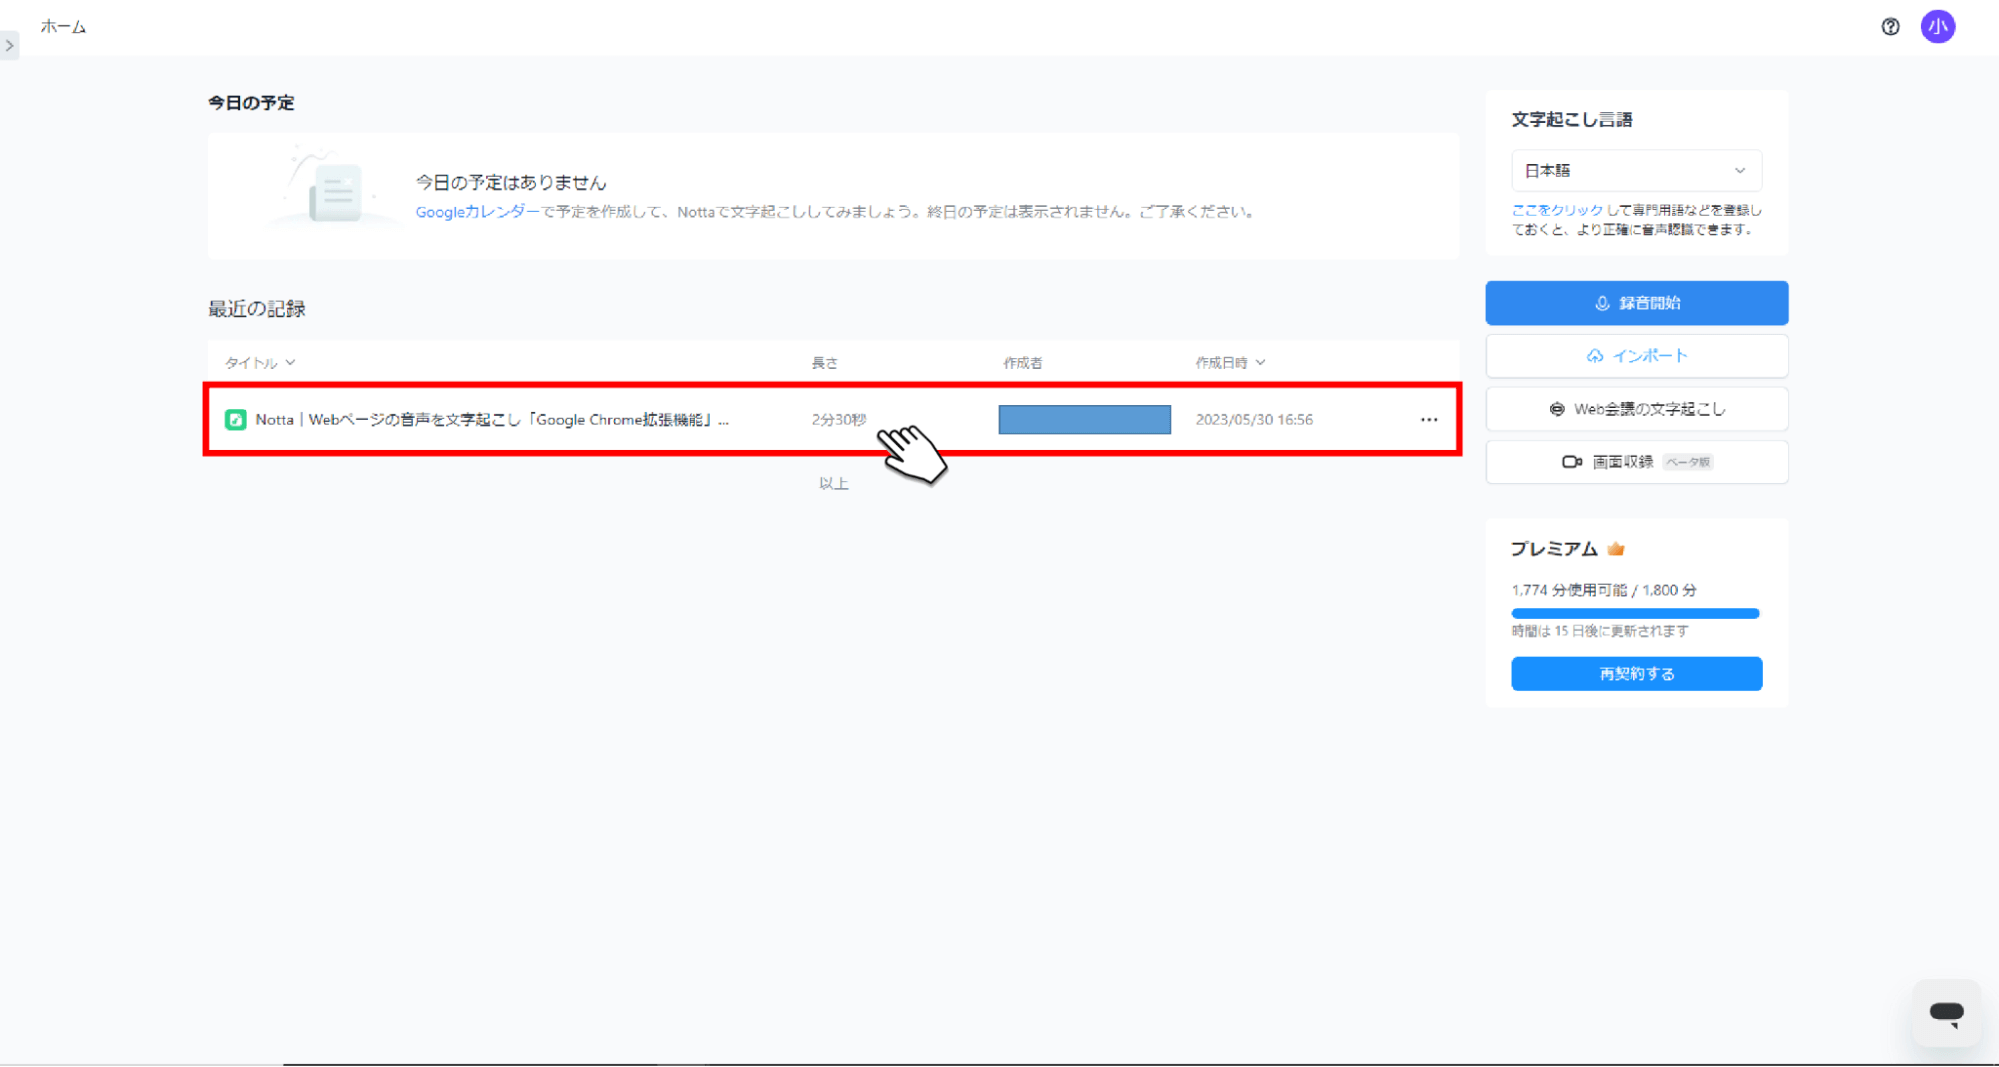Click the インポート button
The image size is (1999, 1067).
point(1636,356)
